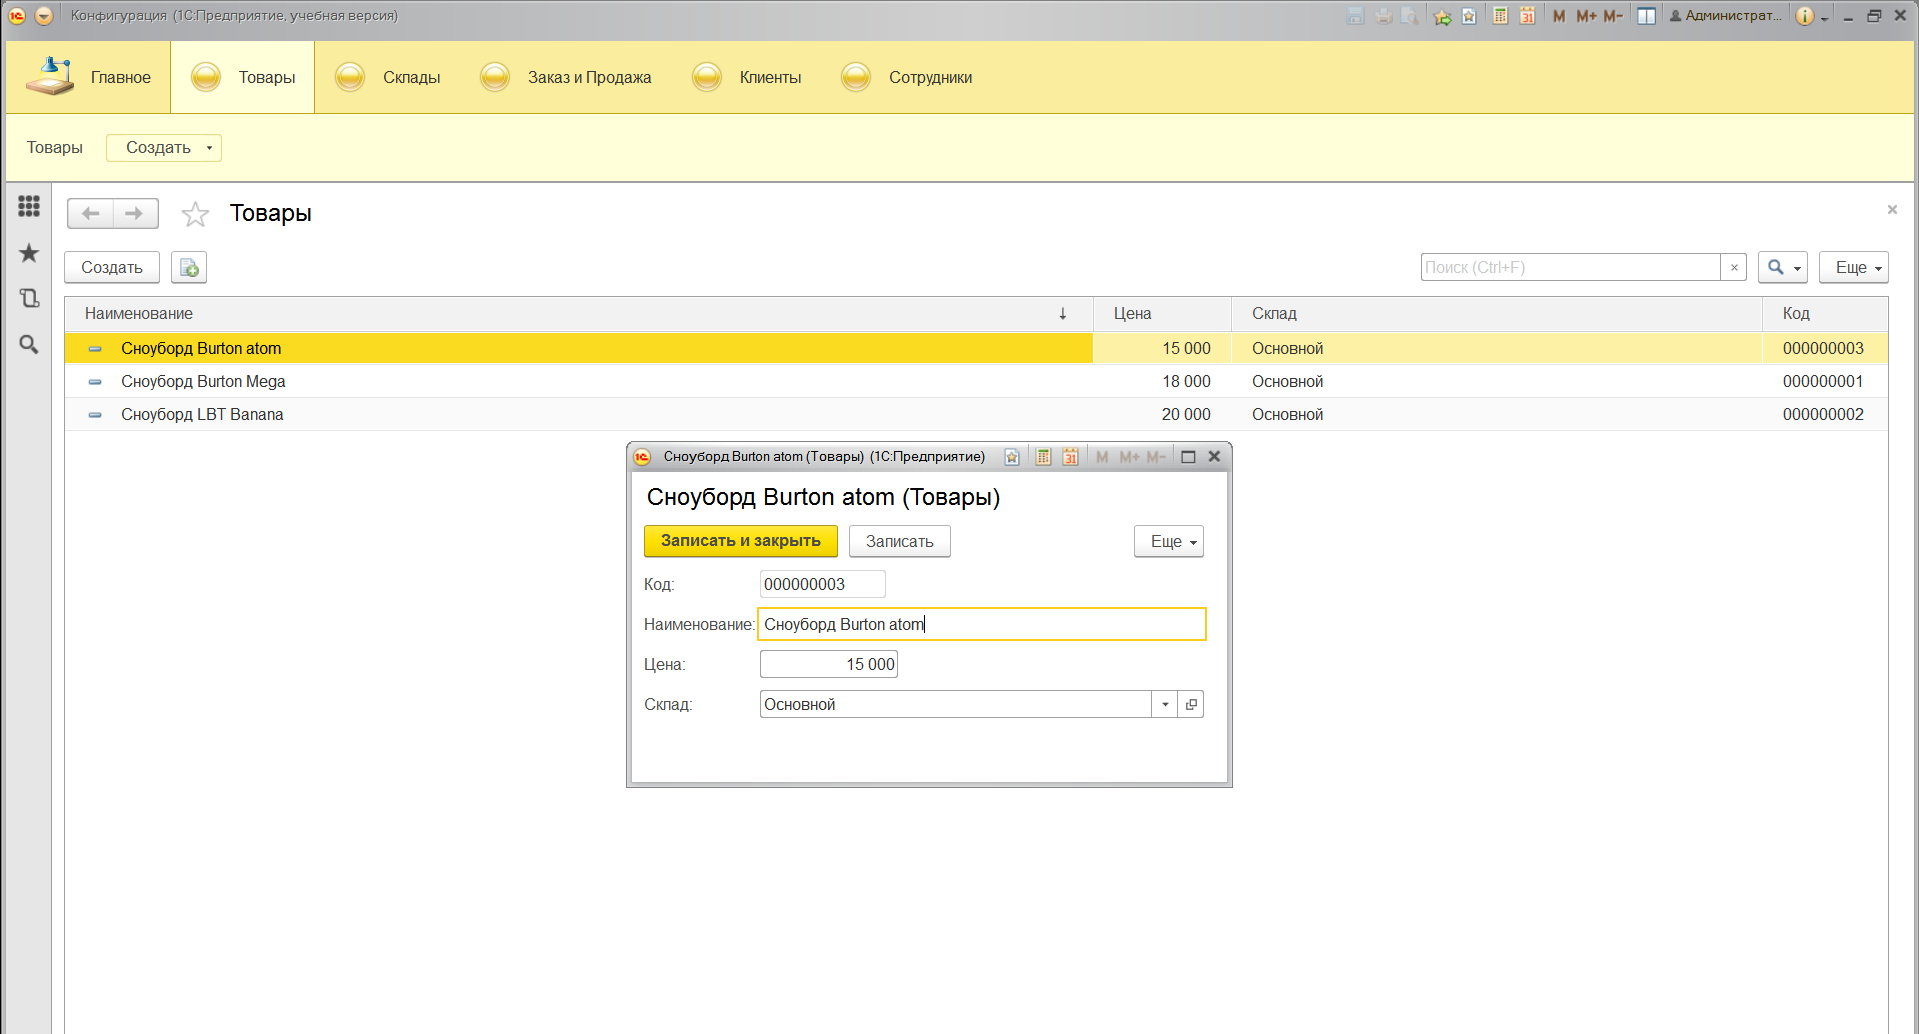Navigate forward with the right arrow
1919x1034 pixels.
135,213
